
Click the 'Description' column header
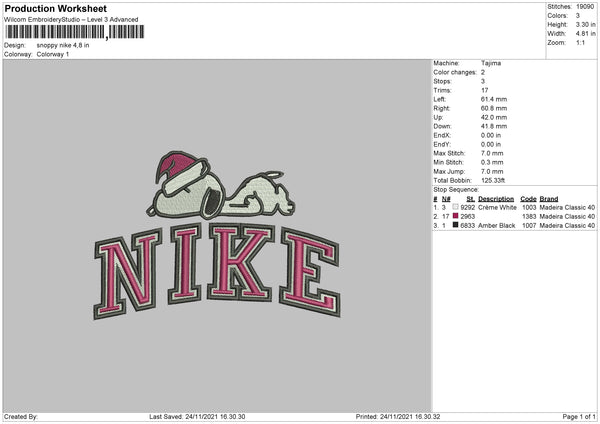(496, 199)
